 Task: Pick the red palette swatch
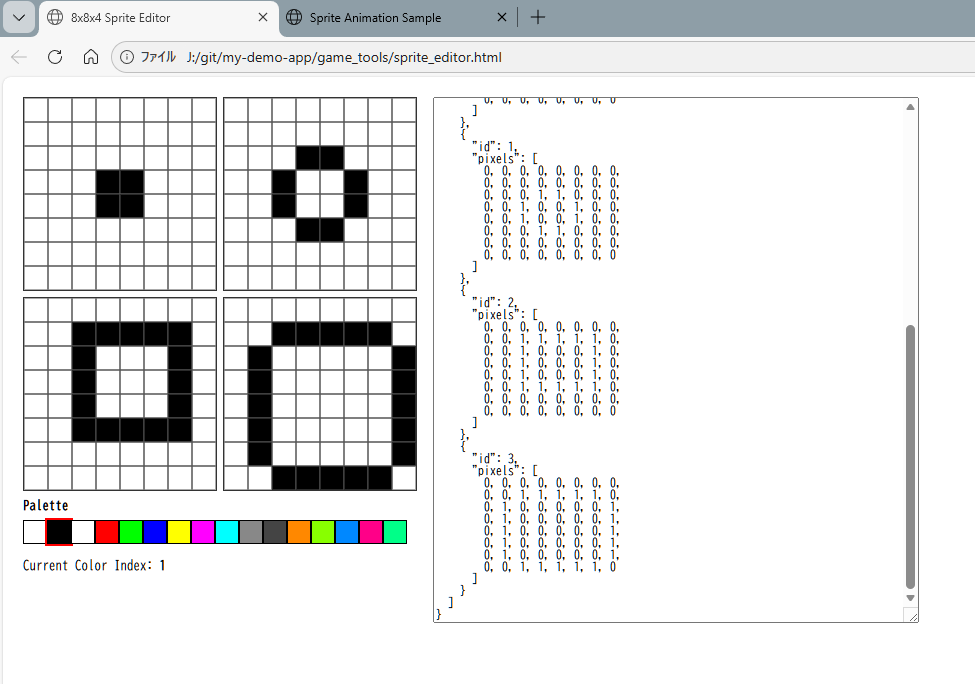tap(107, 532)
